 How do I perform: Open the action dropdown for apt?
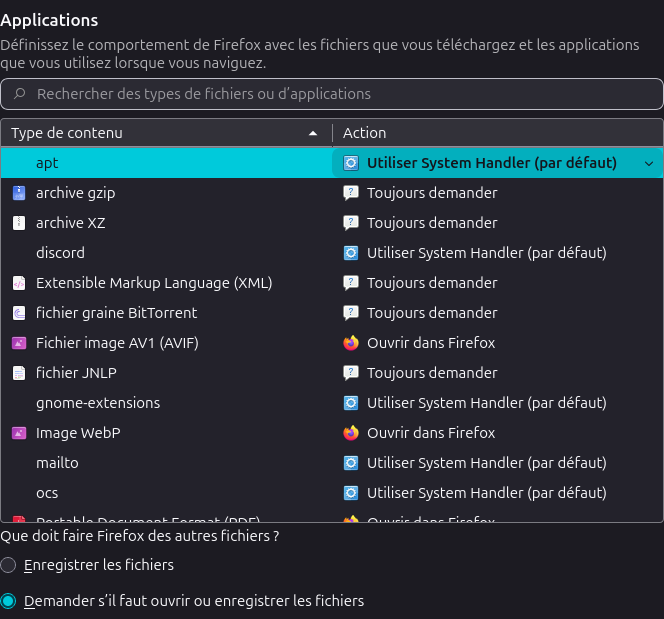coord(648,163)
